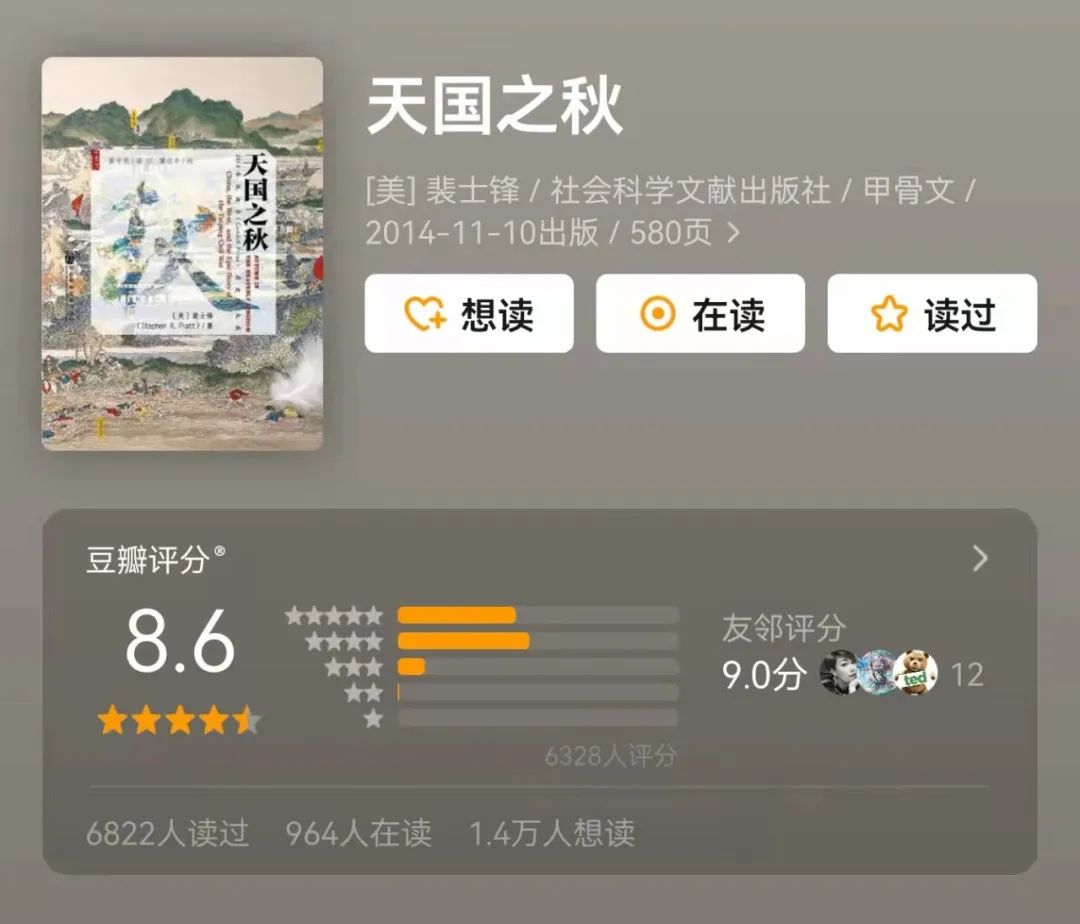Open the first friend avatar
1080x924 pixels.
pyautogui.click(x=840, y=673)
